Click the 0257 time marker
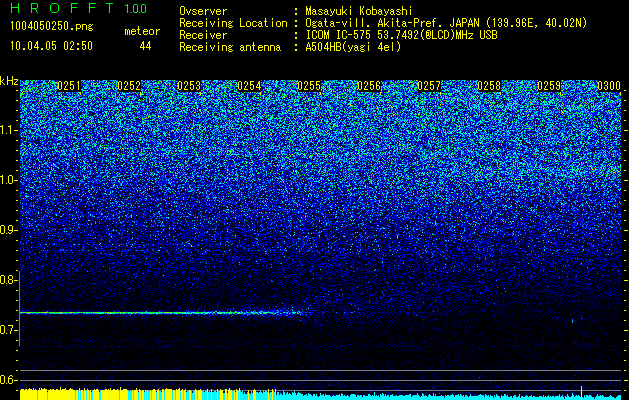This screenshot has width=629, height=400. [x=429, y=86]
